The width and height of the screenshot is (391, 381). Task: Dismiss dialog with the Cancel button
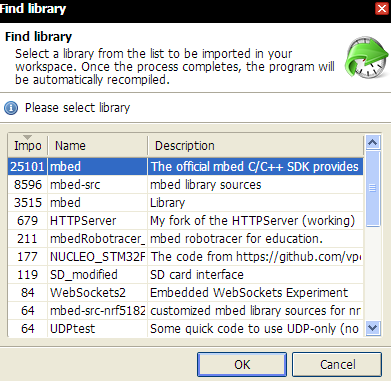coord(337,364)
